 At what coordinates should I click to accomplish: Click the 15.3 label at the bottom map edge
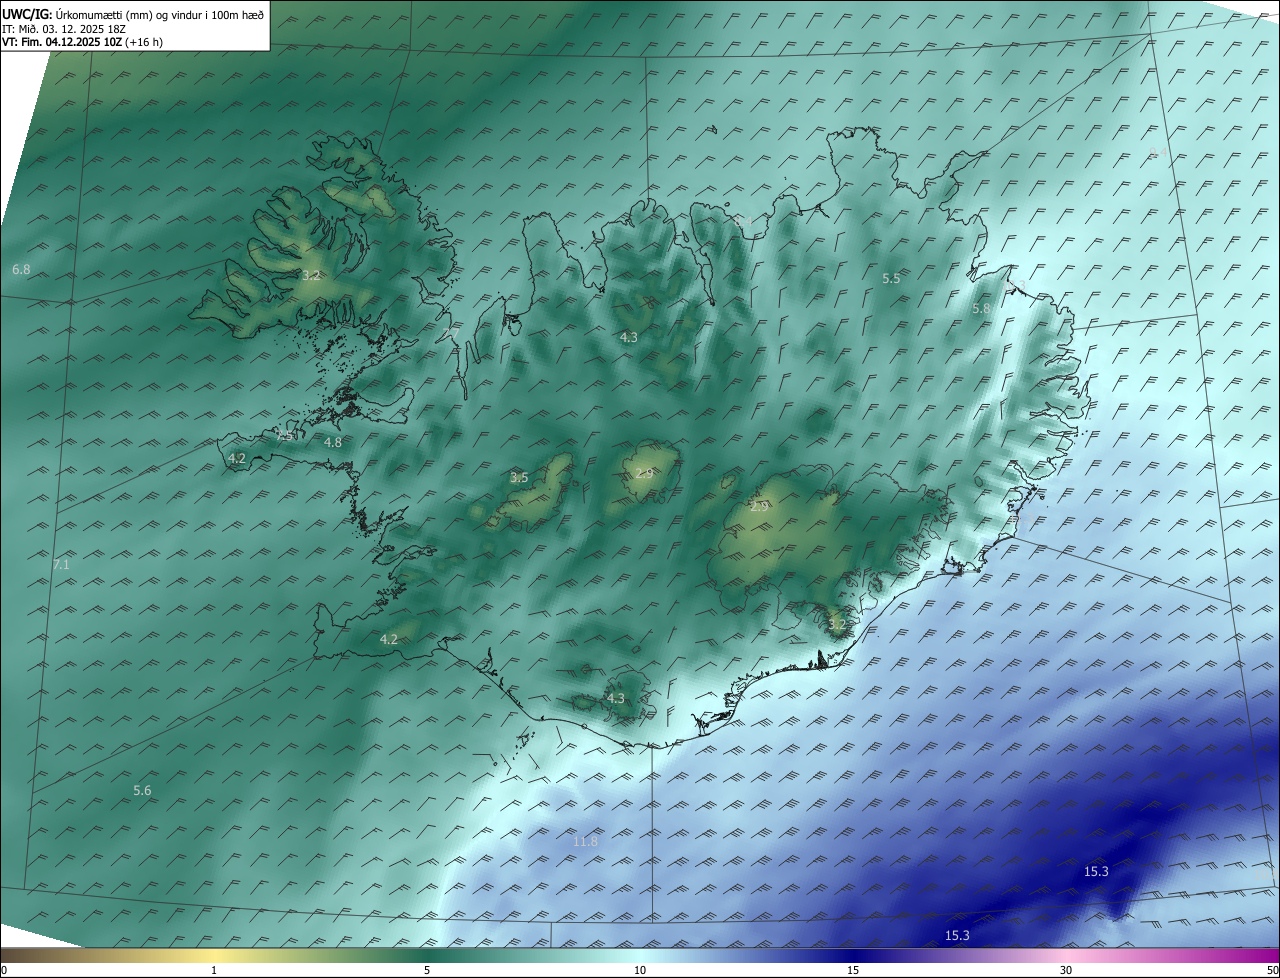pyautogui.click(x=957, y=936)
